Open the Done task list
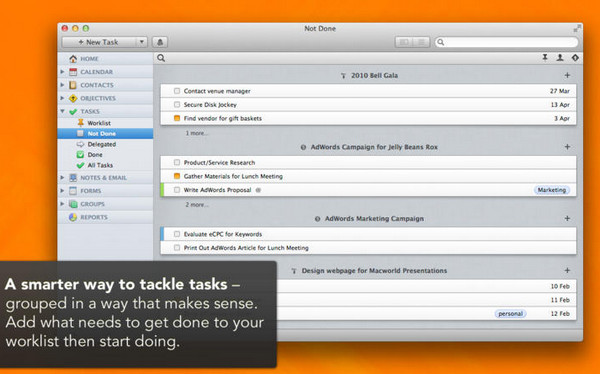Image resolution: width=600 pixels, height=374 pixels. (105, 155)
